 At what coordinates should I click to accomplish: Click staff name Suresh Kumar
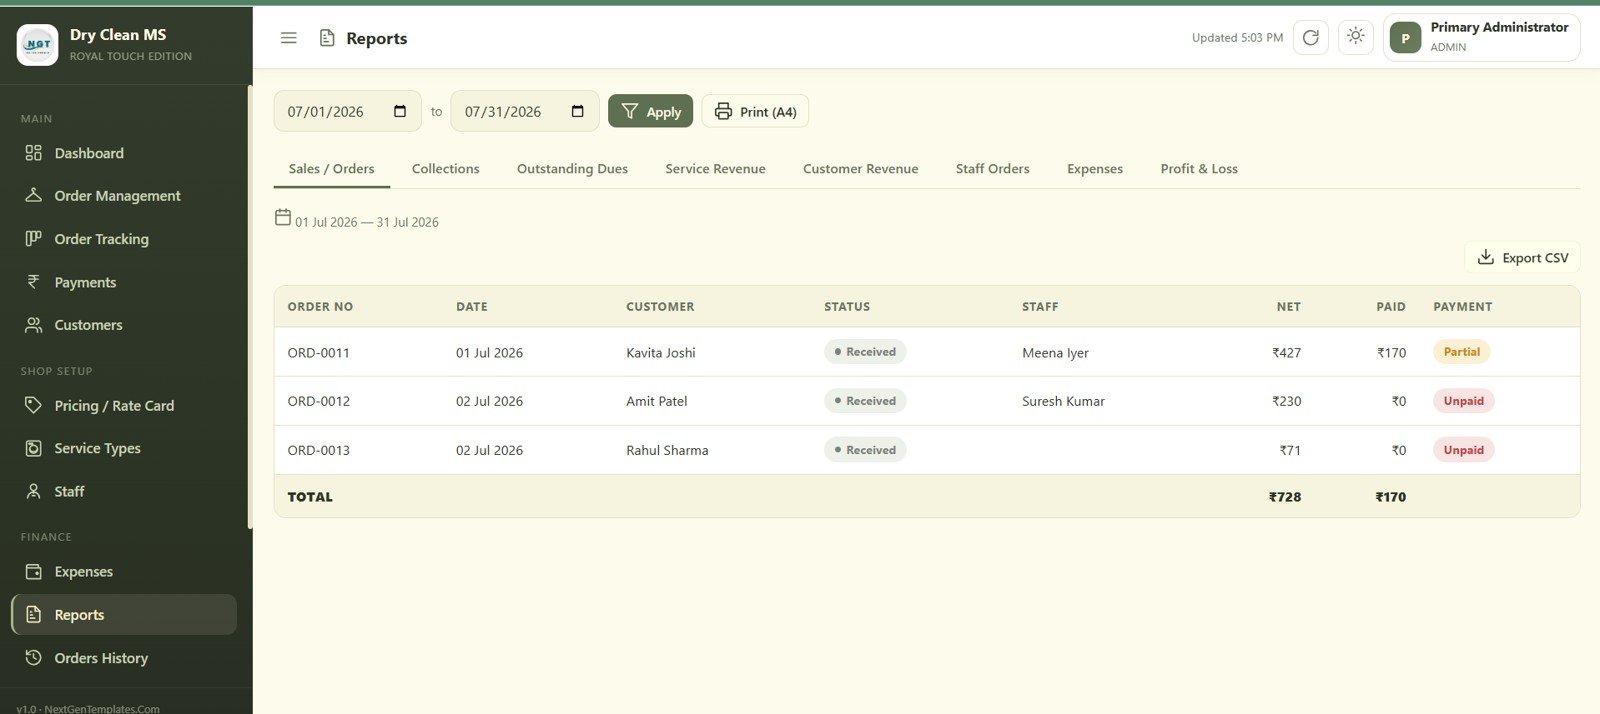[x=1063, y=401]
